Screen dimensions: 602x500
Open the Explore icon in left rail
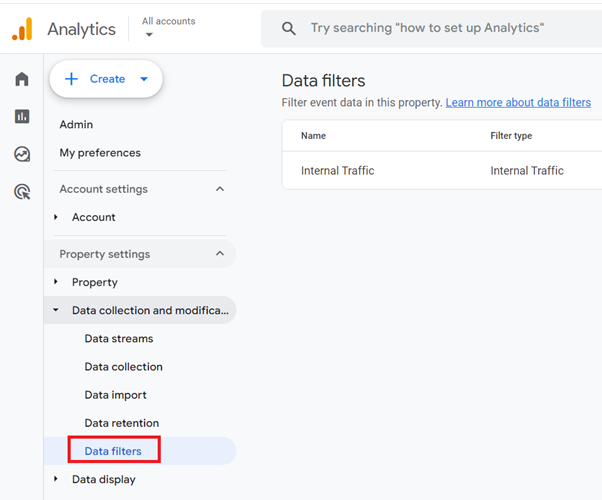[x=22, y=154]
